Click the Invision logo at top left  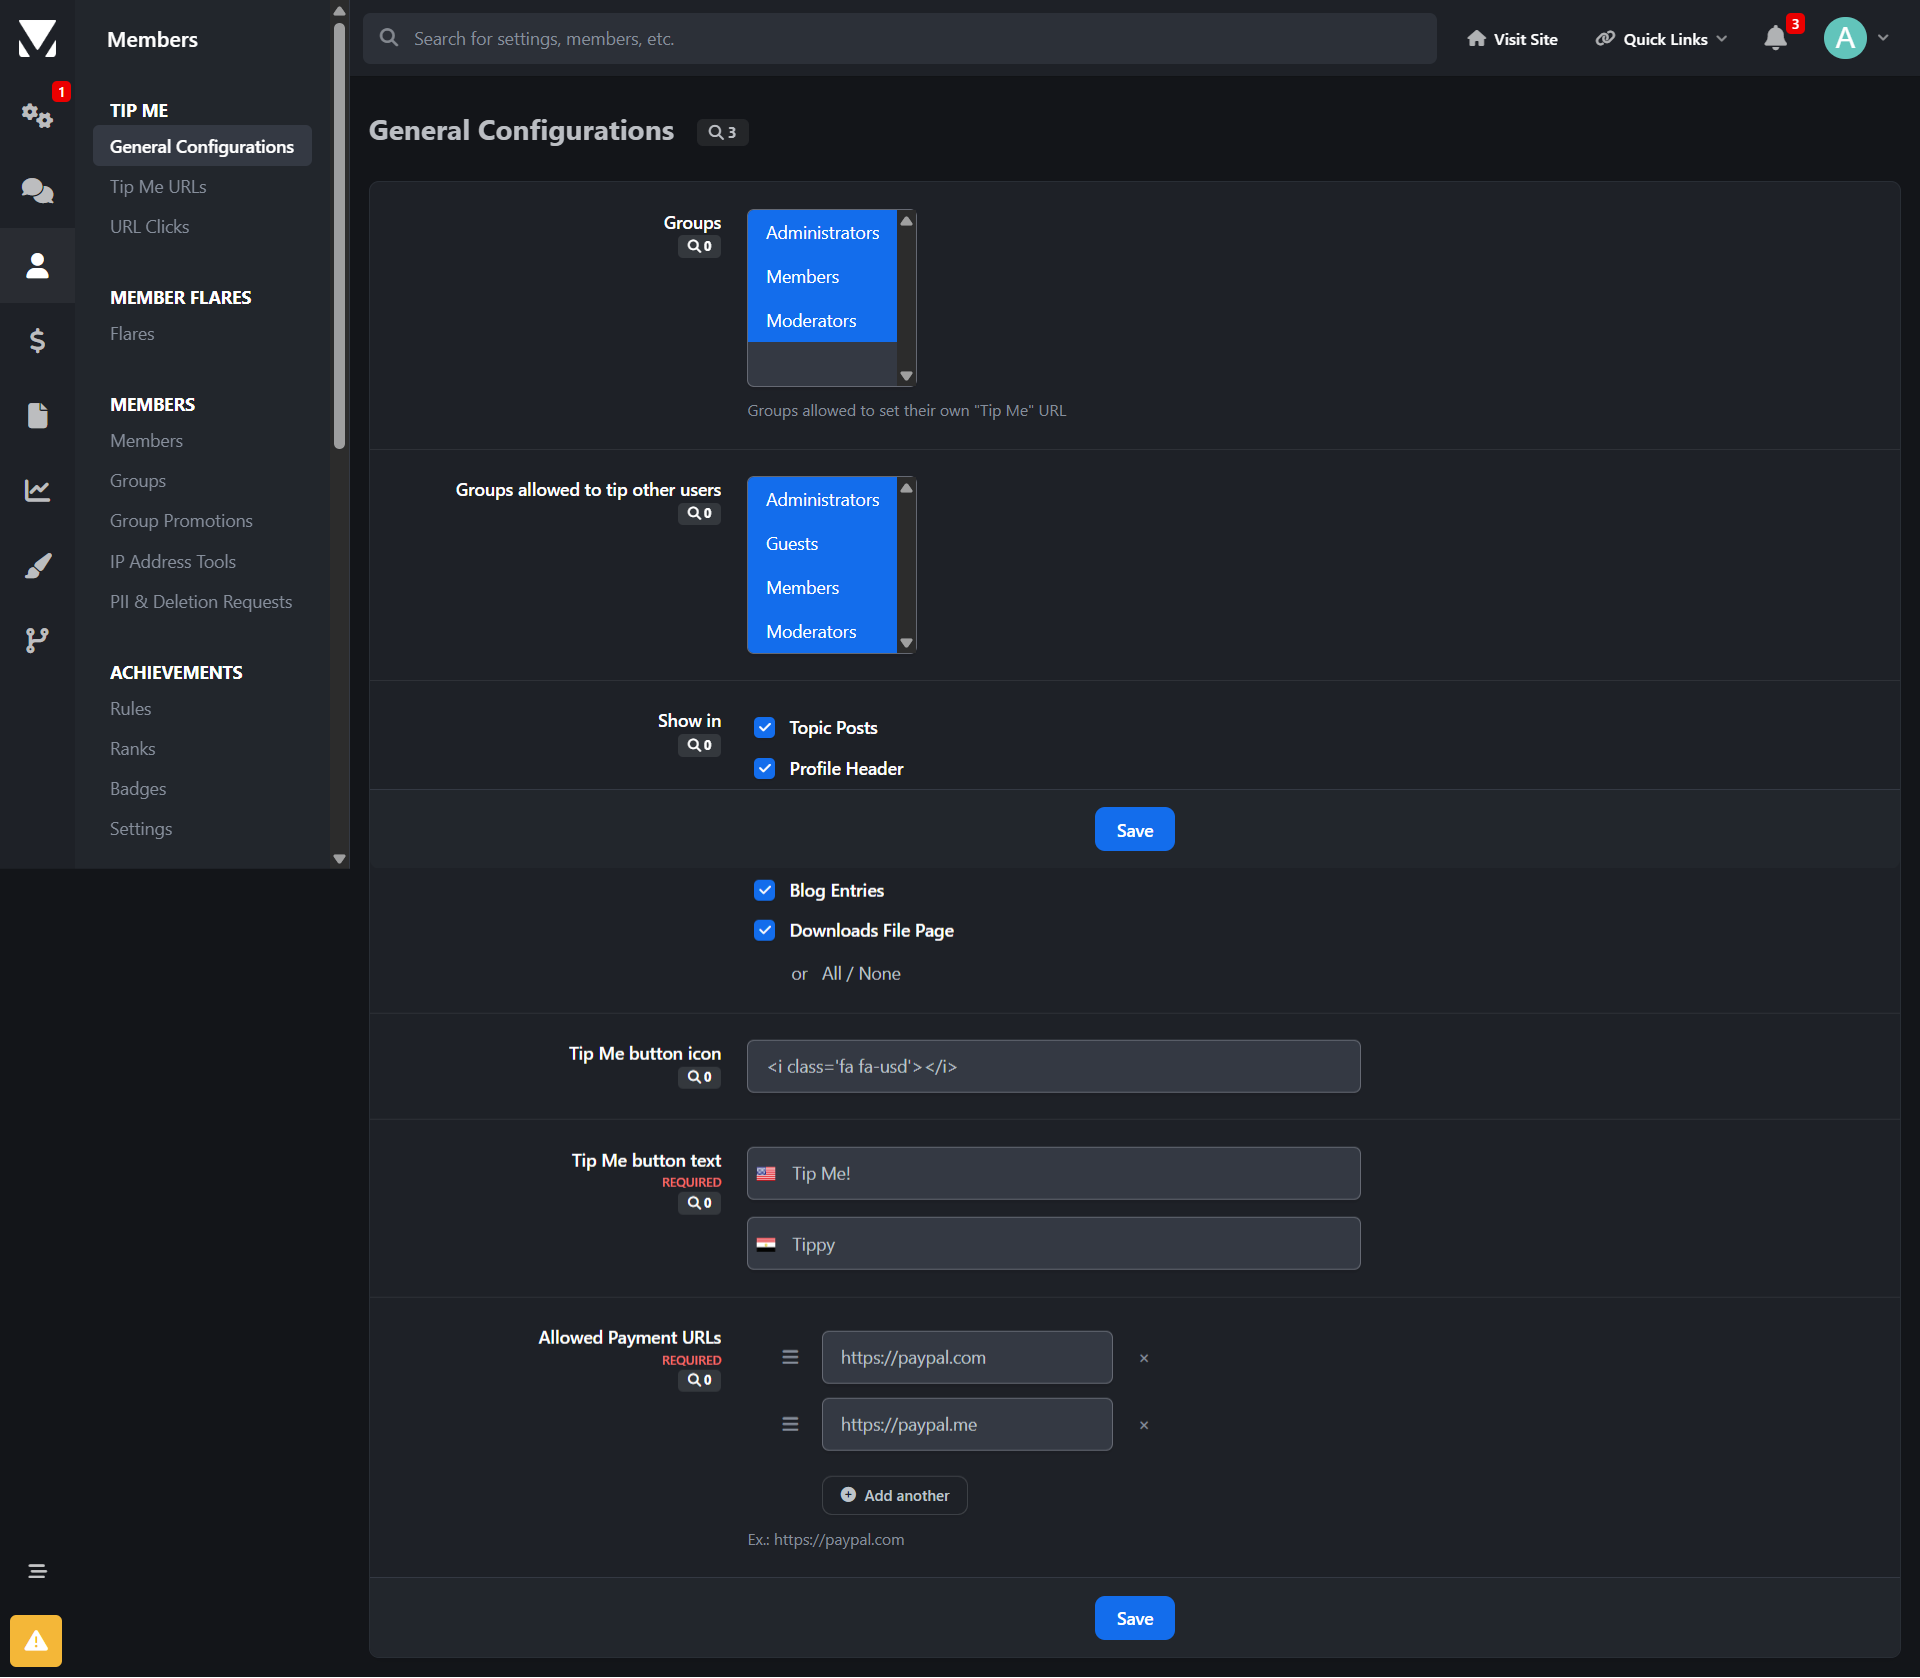pos(37,38)
